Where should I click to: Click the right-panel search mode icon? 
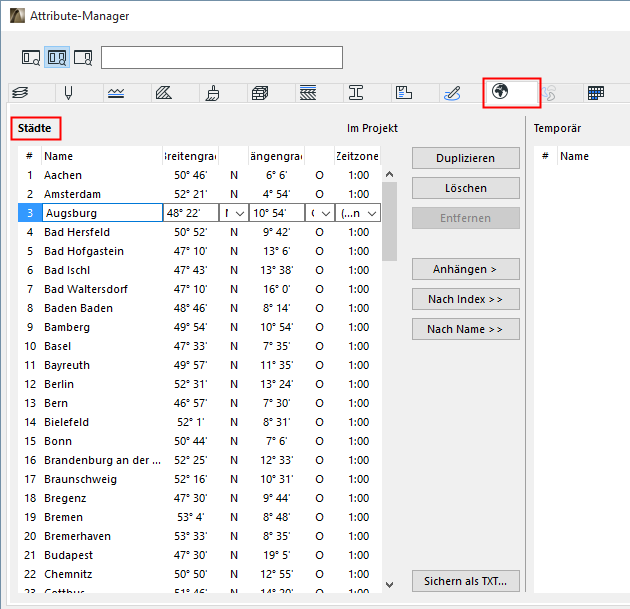coord(83,57)
